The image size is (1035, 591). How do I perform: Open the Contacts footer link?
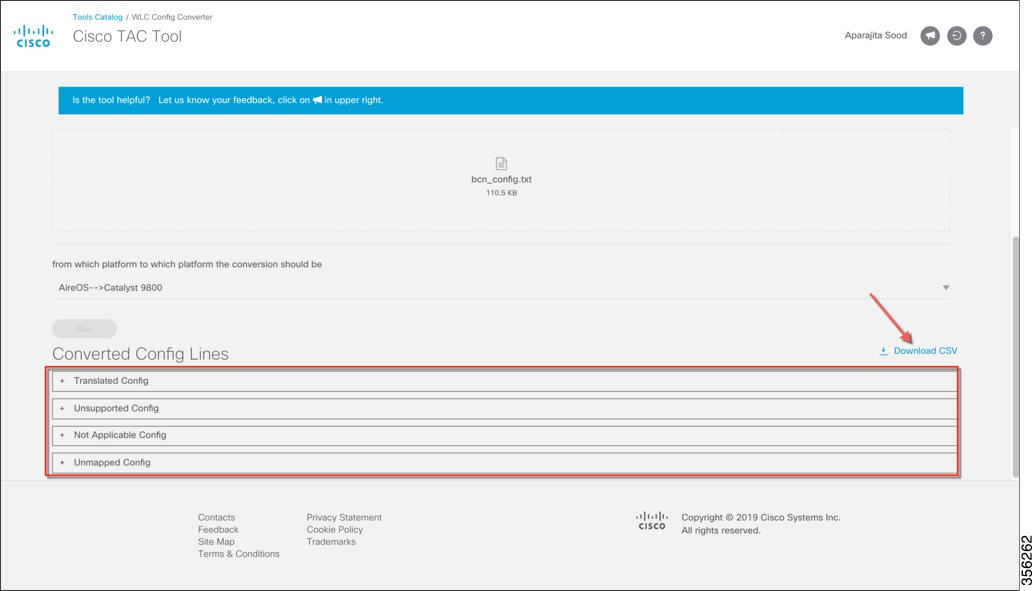click(x=217, y=518)
